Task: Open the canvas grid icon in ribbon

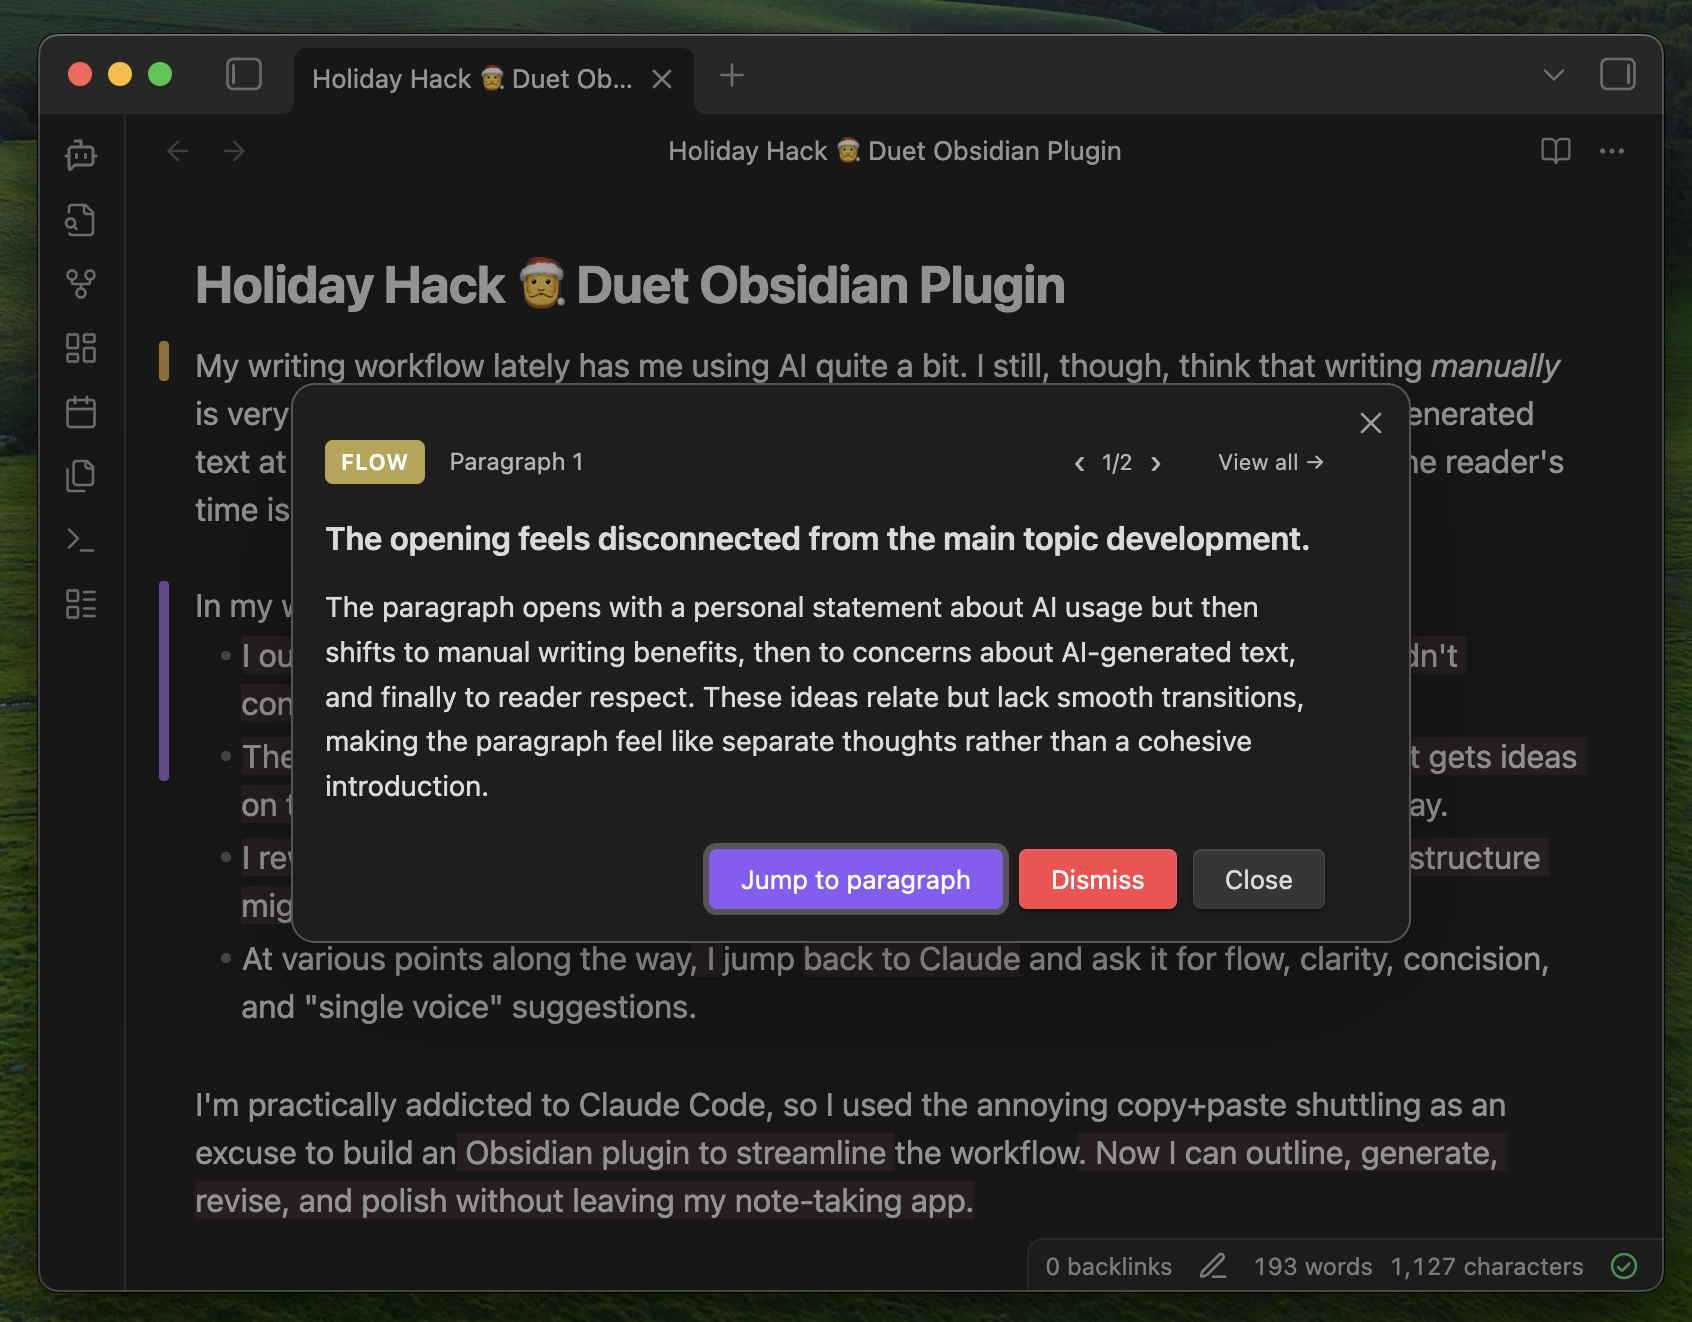Action: point(81,348)
